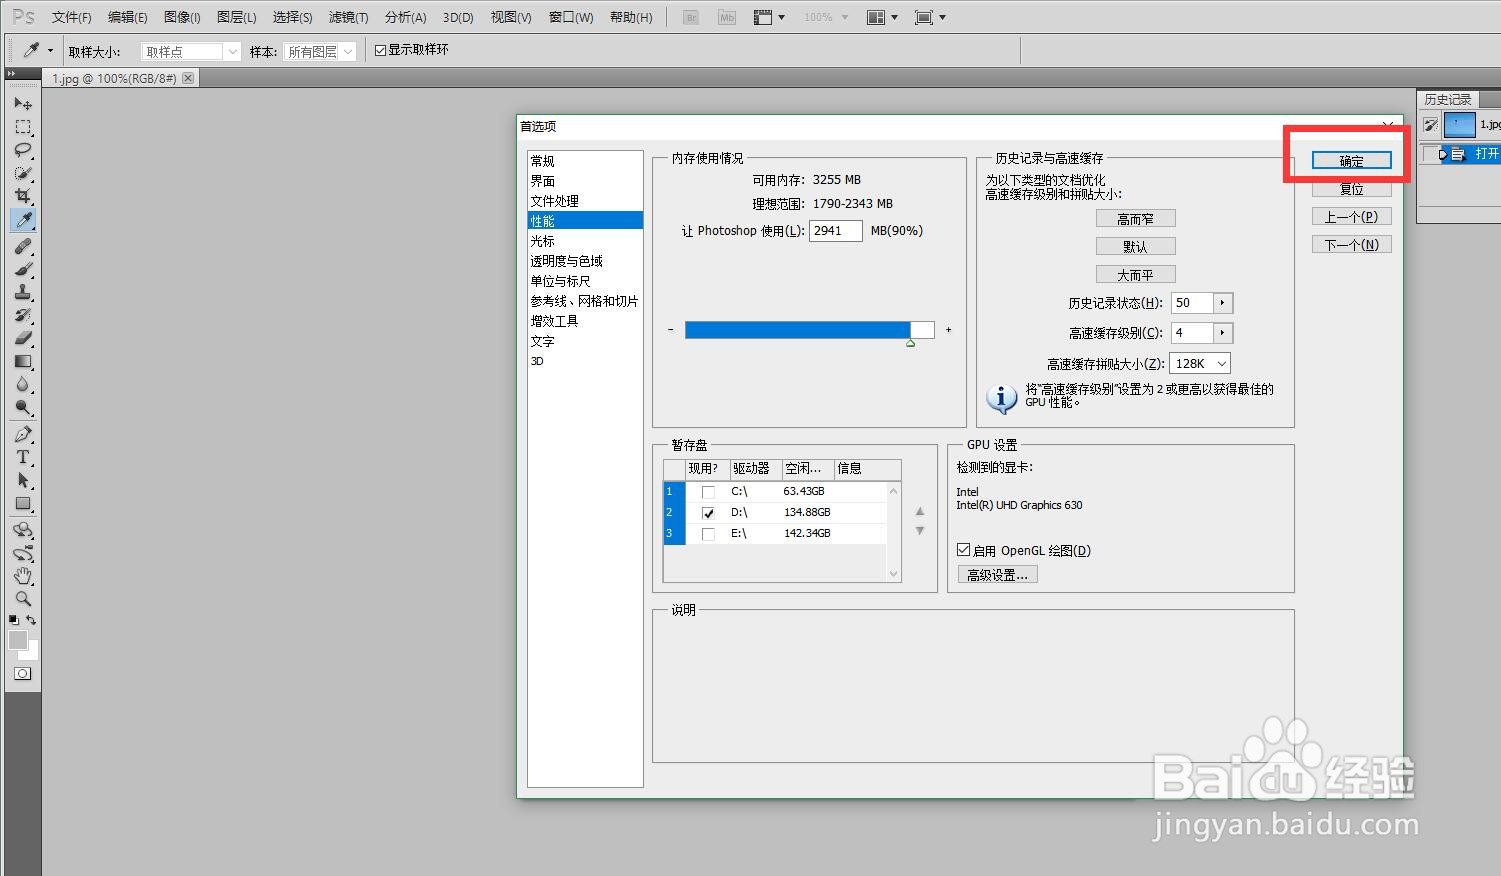Click the 高级设置... button
1501x876 pixels.
tap(997, 574)
